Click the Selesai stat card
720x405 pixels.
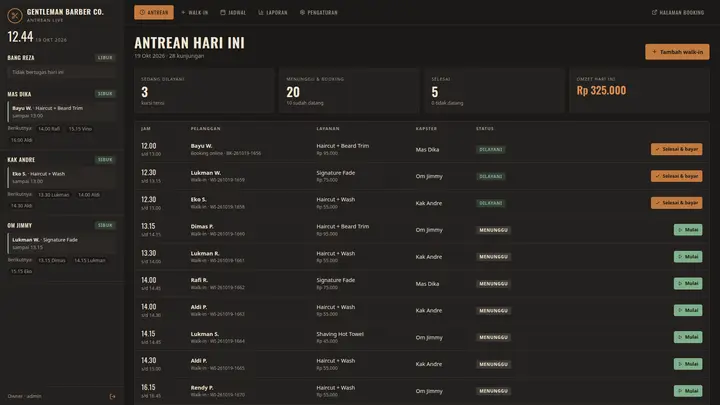coord(494,90)
